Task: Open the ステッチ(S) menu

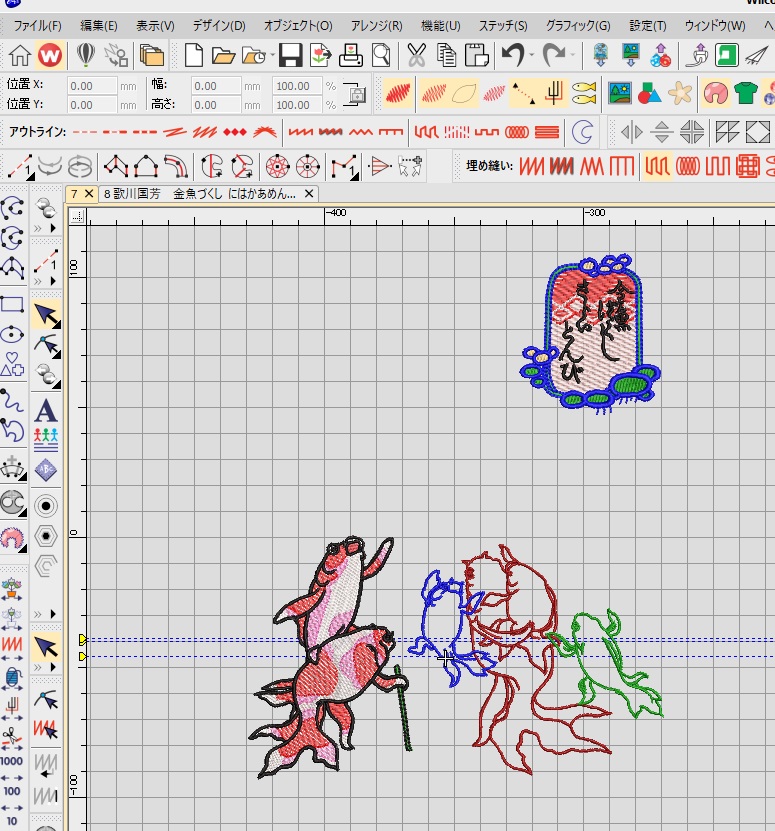Action: coord(503,25)
